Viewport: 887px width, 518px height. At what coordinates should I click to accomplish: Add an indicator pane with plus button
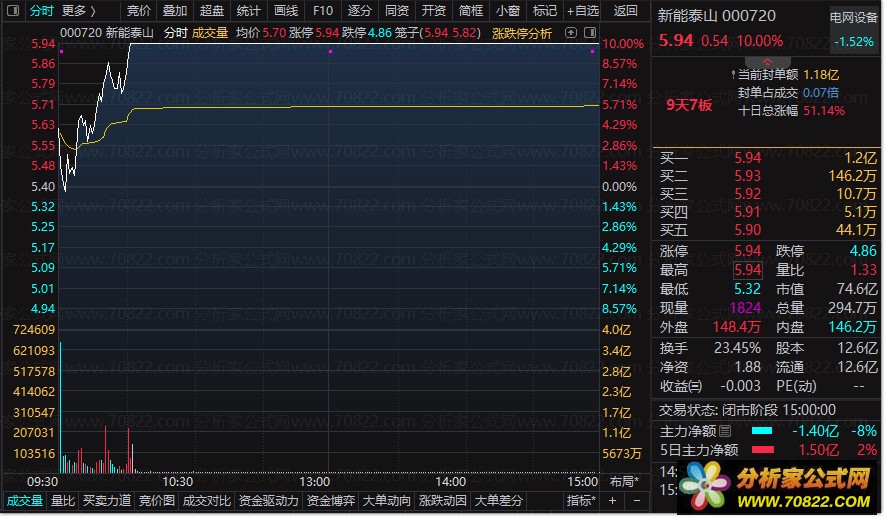612,501
